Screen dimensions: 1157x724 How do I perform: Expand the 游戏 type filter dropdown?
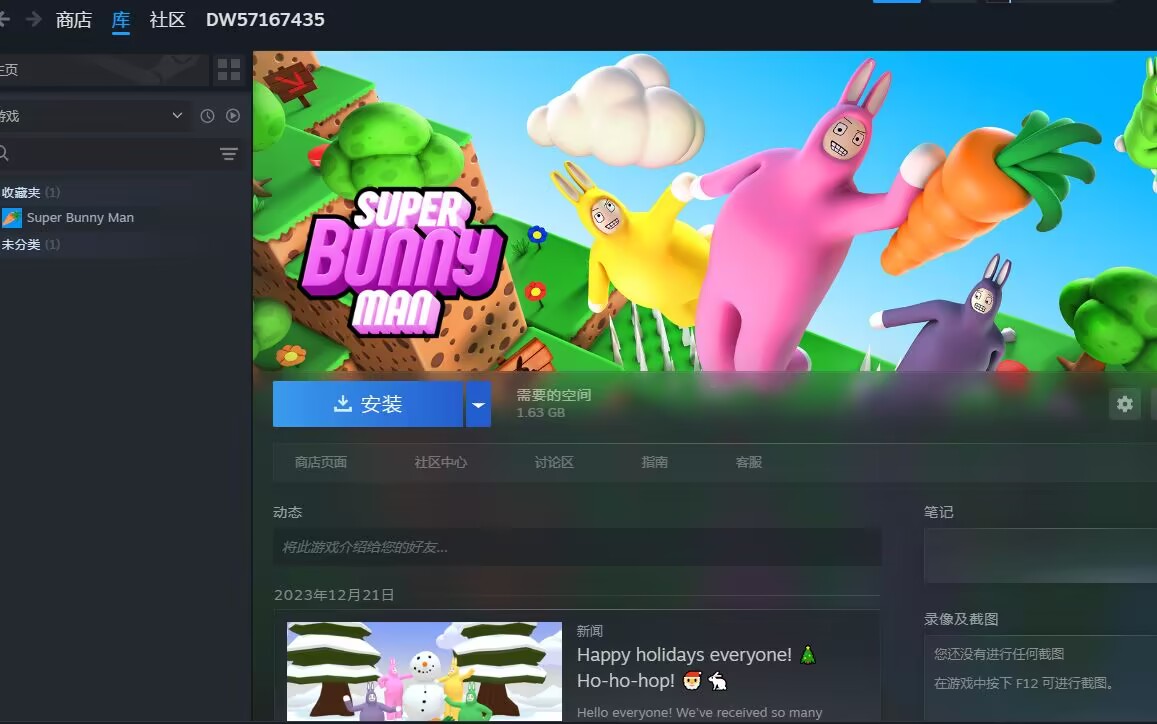click(x=177, y=116)
